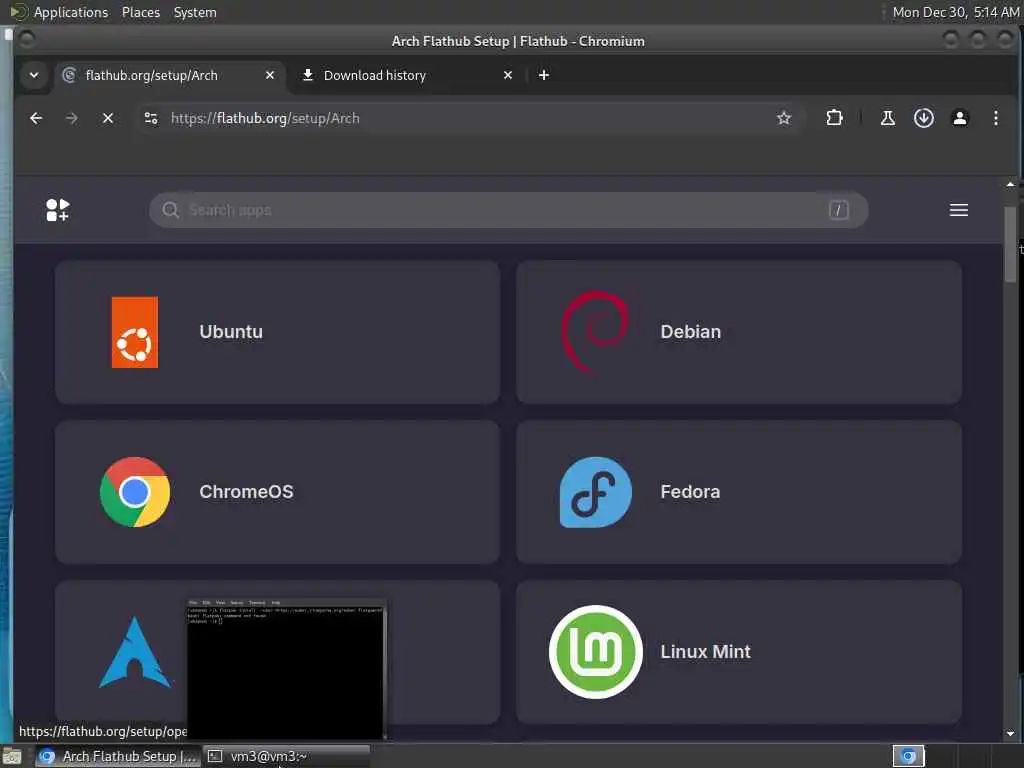Click the Ubuntu logo icon
The height and width of the screenshot is (768, 1024).
click(x=135, y=332)
